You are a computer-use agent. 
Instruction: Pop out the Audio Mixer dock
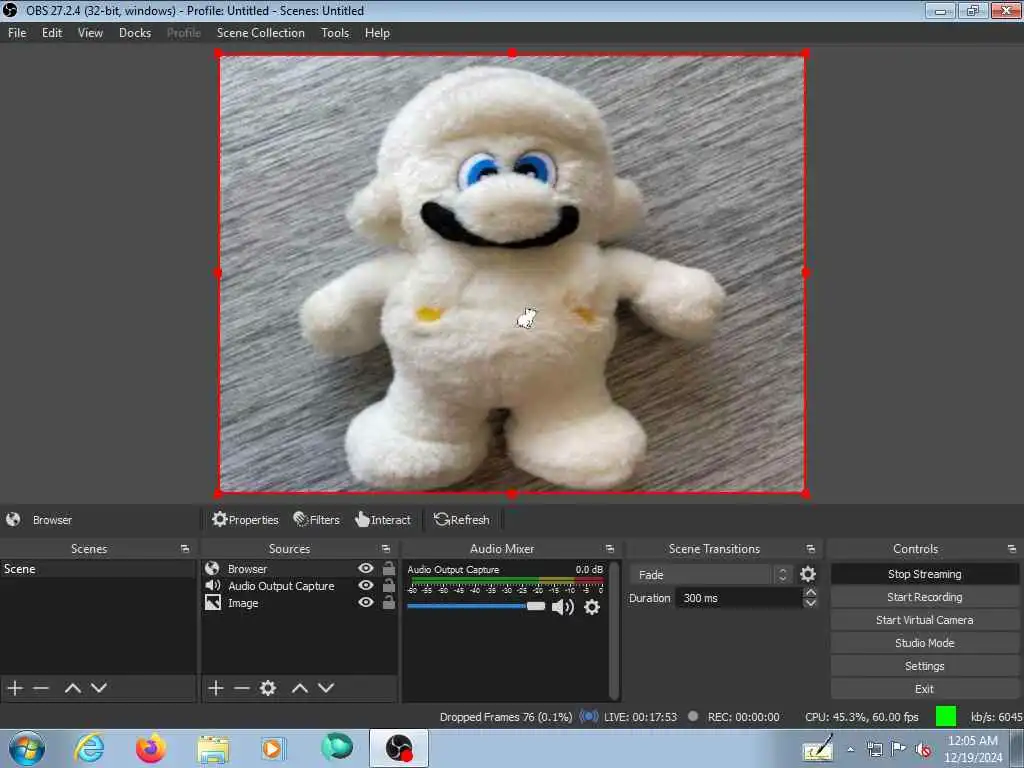609,549
